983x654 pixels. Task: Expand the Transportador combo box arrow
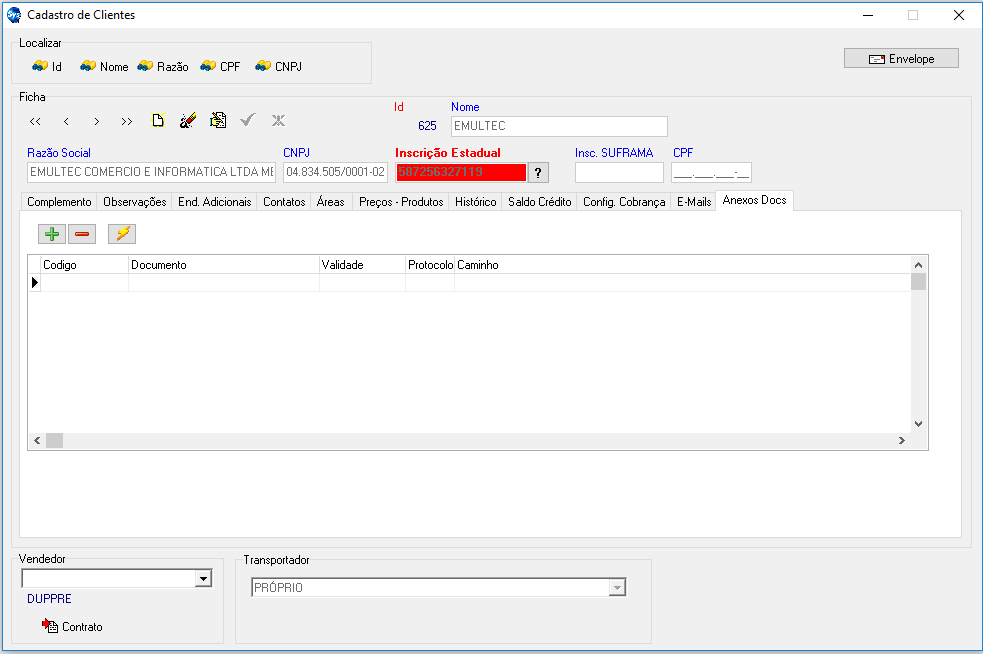pyautogui.click(x=617, y=588)
